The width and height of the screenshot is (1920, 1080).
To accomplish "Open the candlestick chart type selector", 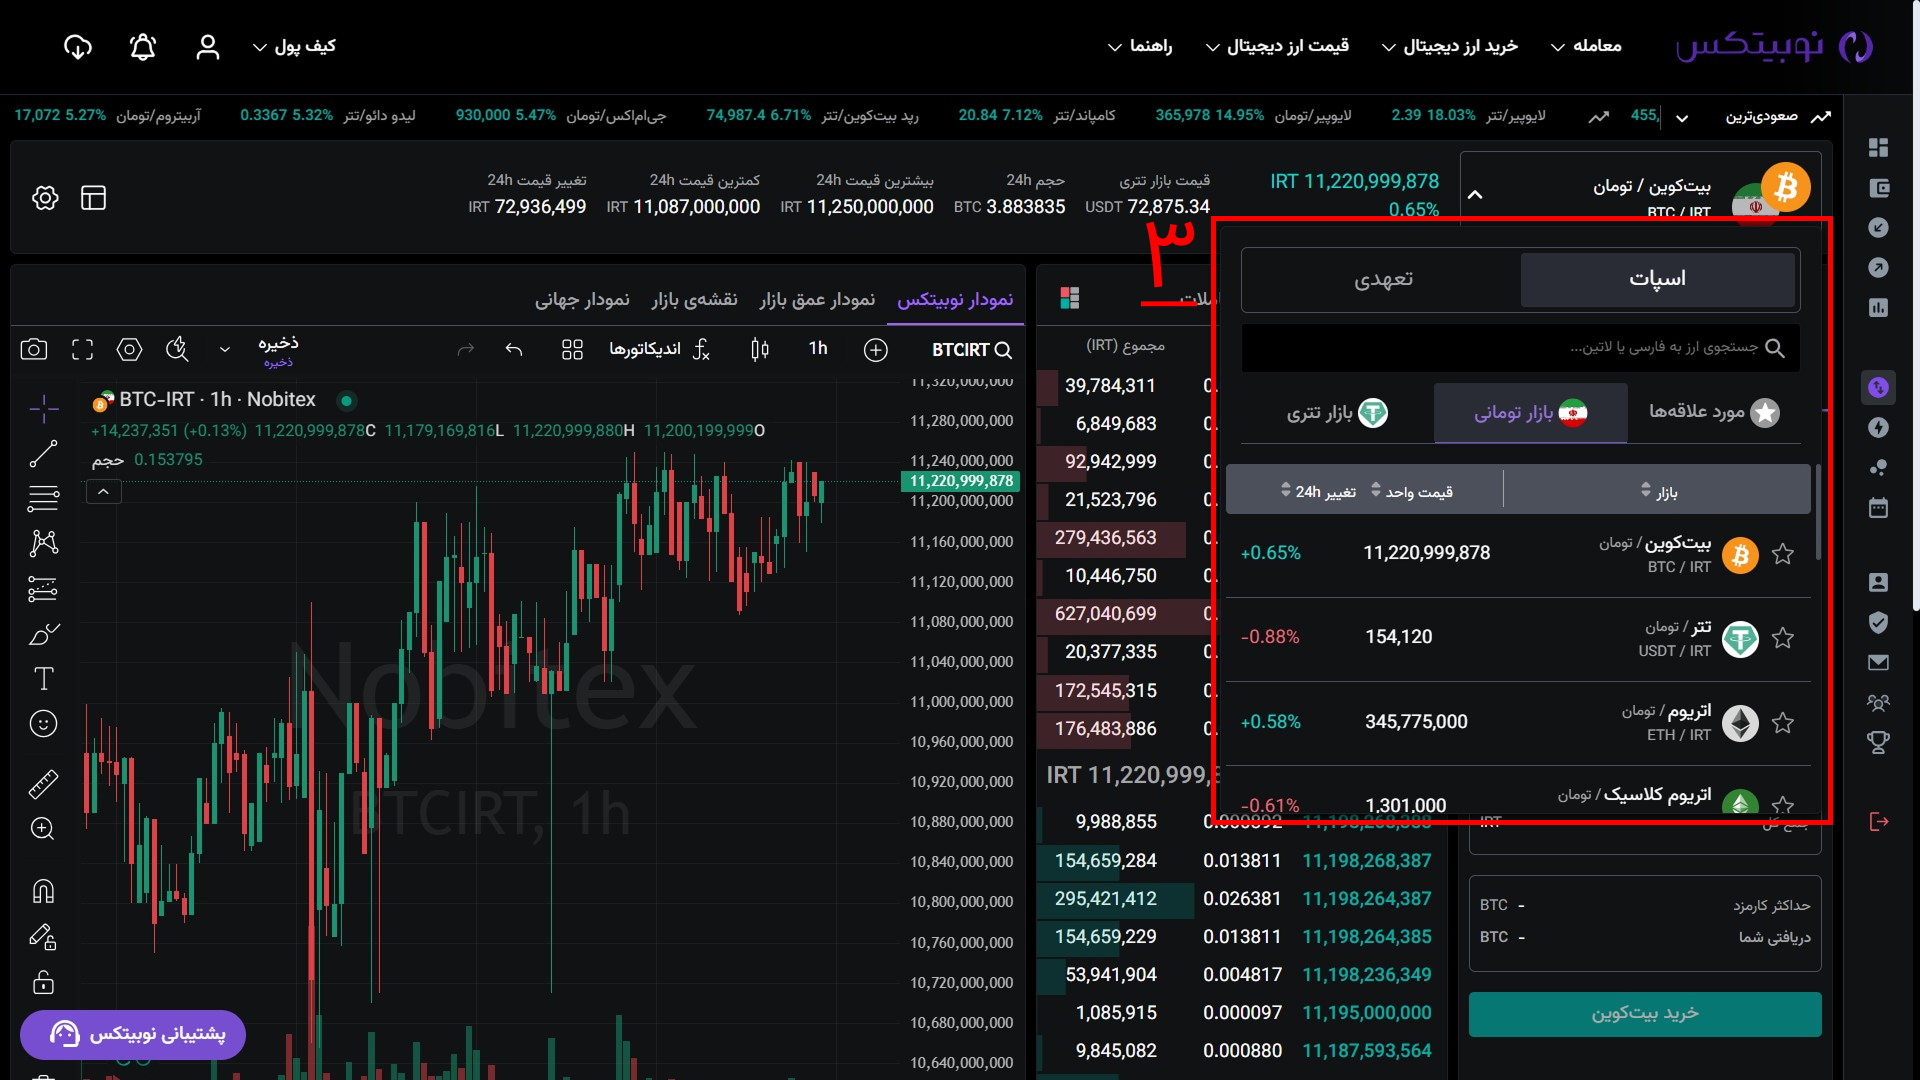I will [x=760, y=349].
